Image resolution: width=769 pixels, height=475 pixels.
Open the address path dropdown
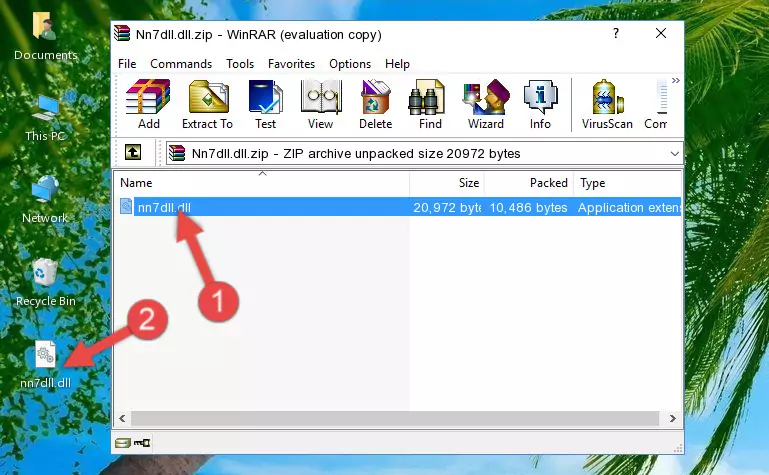pos(674,154)
